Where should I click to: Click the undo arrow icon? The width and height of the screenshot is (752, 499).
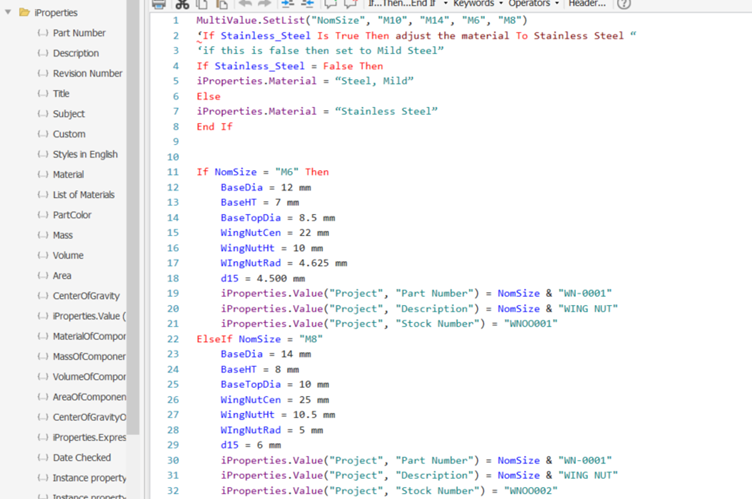(x=245, y=3)
